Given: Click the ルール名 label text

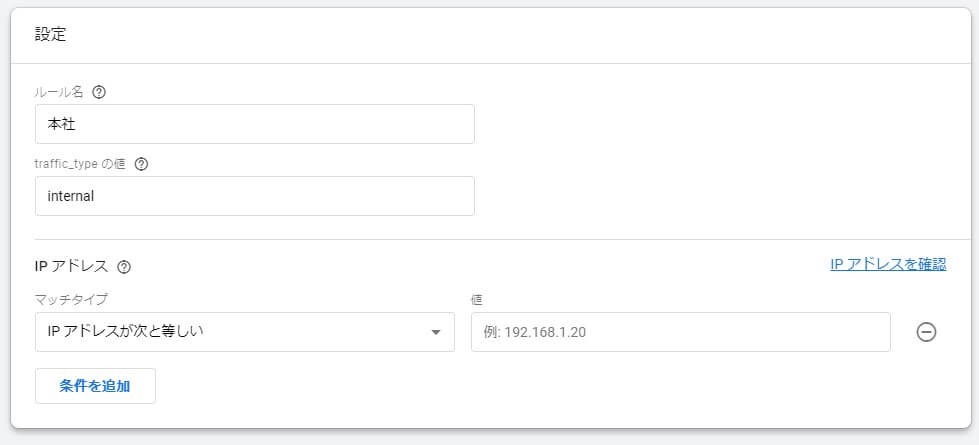Looking at the screenshot, I should pyautogui.click(x=61, y=92).
